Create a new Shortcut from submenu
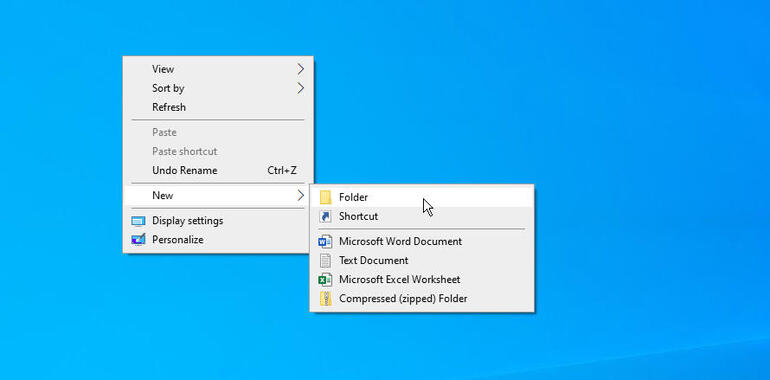The height and width of the screenshot is (380, 770). coord(422,217)
